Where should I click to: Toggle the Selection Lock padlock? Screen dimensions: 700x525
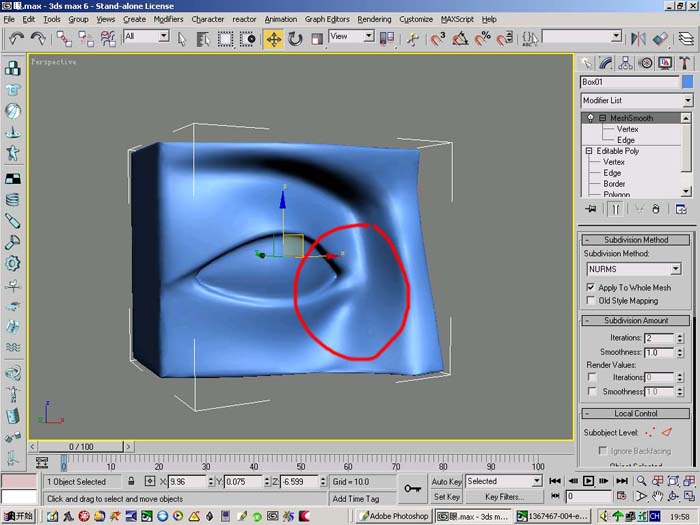tap(131, 481)
